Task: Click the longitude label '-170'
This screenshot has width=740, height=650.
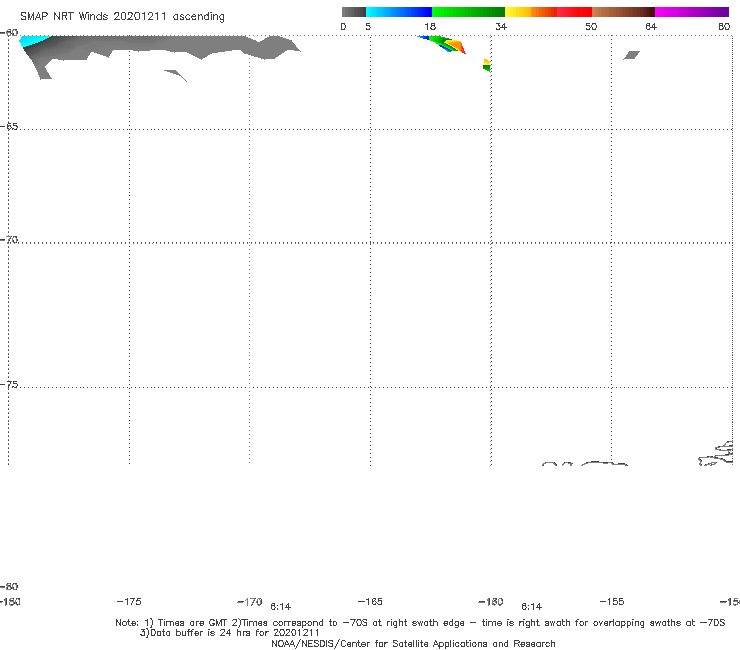Action: pyautogui.click(x=250, y=602)
